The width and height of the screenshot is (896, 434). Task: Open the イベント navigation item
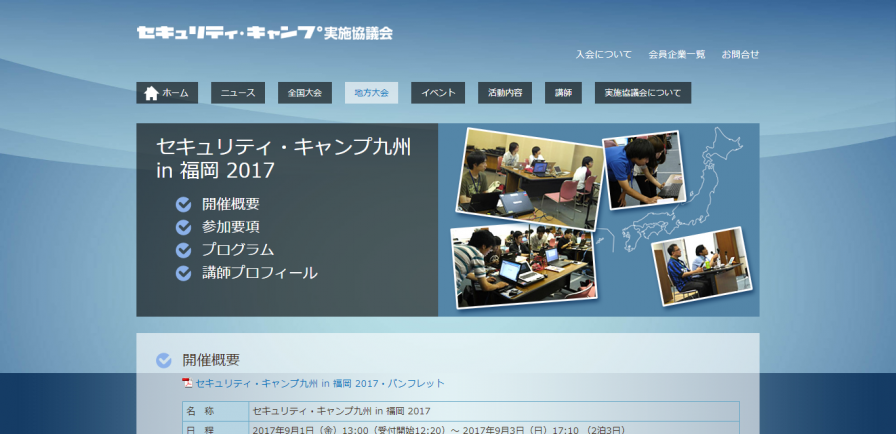438,93
